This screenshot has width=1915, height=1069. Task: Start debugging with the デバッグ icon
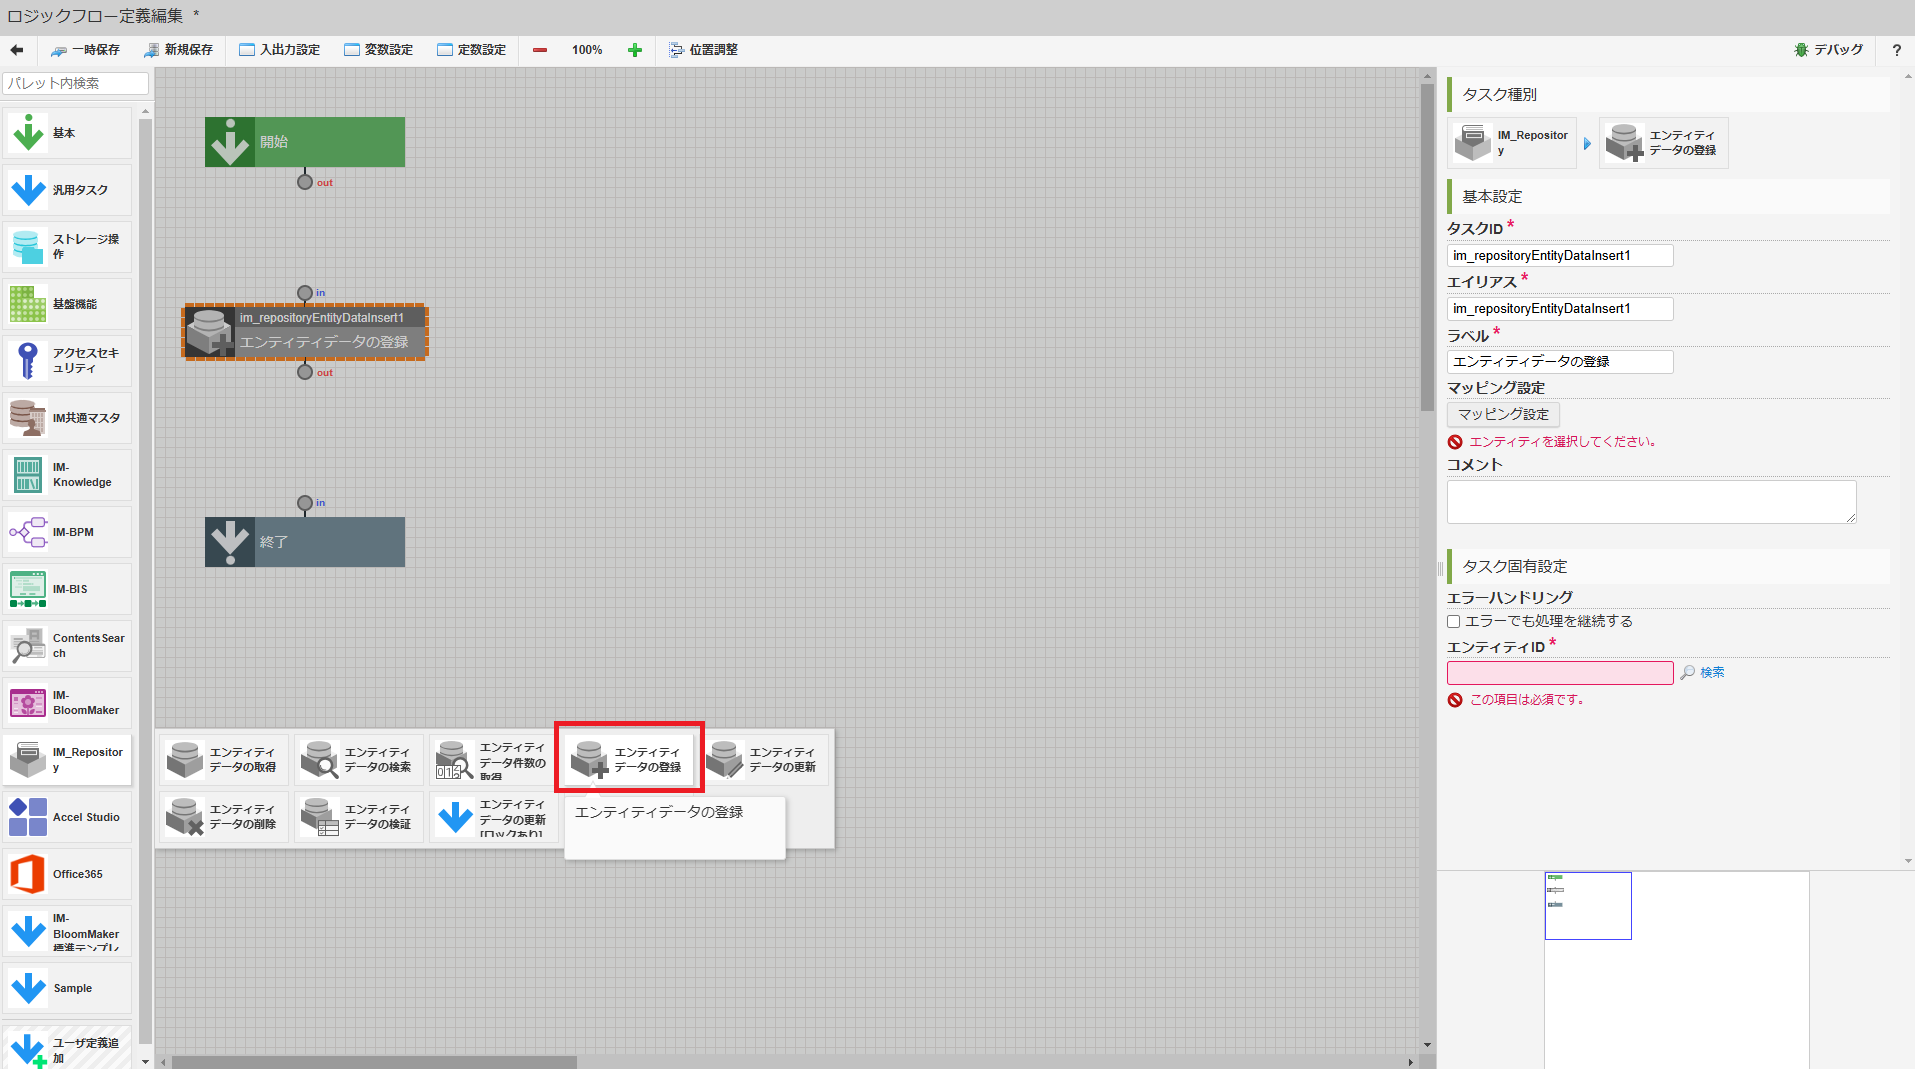(x=1829, y=49)
